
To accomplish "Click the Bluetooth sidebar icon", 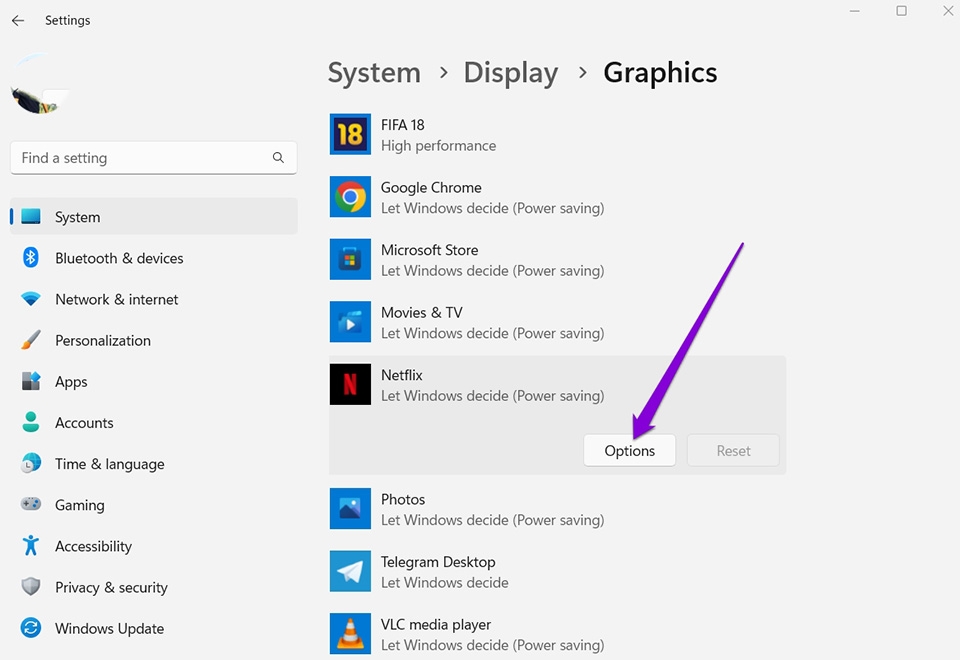I will click(x=28, y=258).
